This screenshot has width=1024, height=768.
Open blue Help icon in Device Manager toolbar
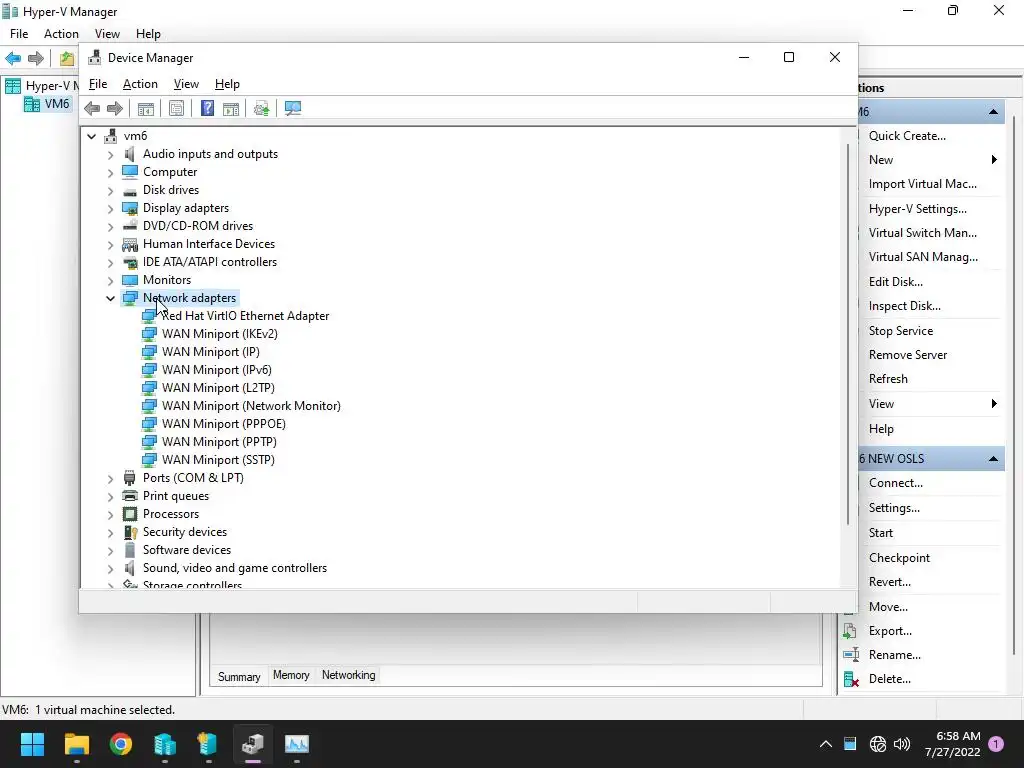pyautogui.click(x=207, y=108)
